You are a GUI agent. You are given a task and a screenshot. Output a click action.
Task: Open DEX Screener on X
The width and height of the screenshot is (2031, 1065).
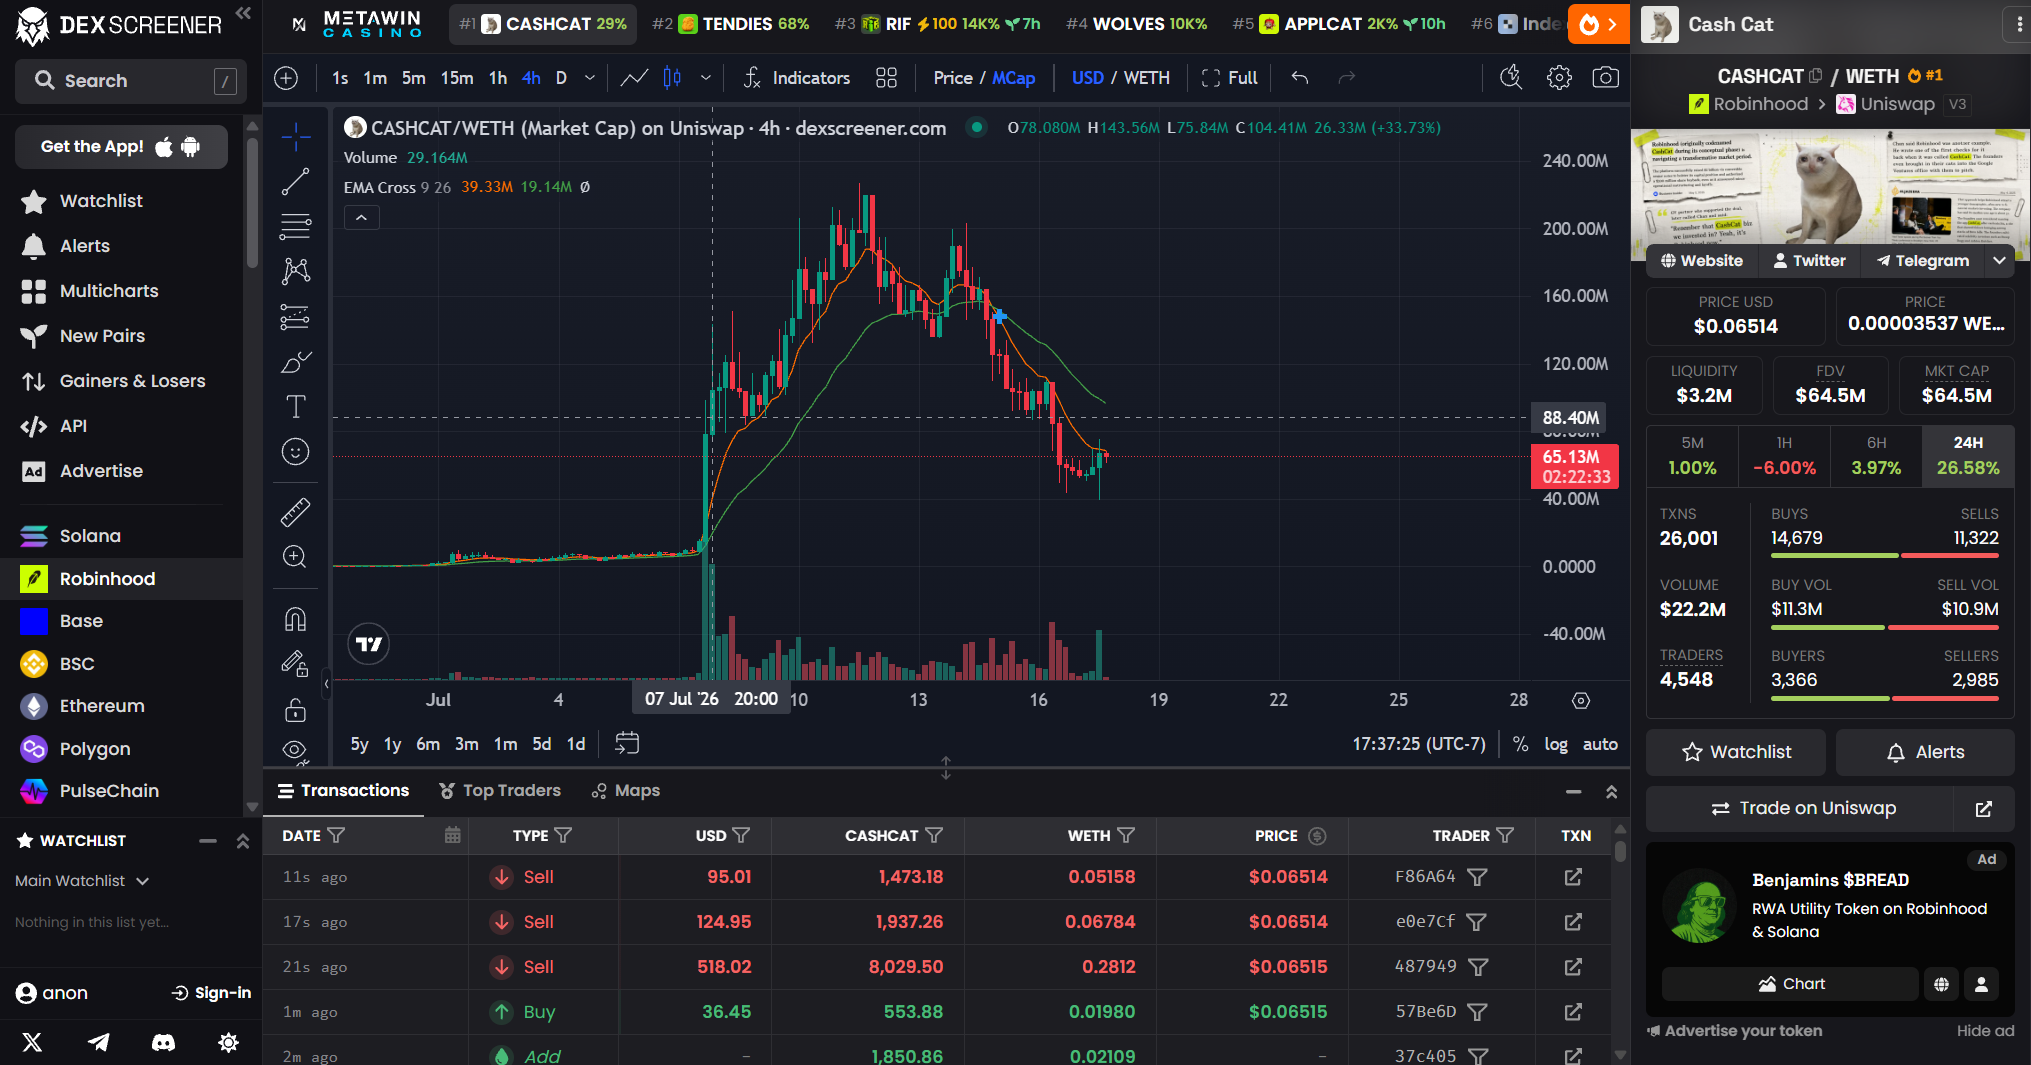point(32,1042)
